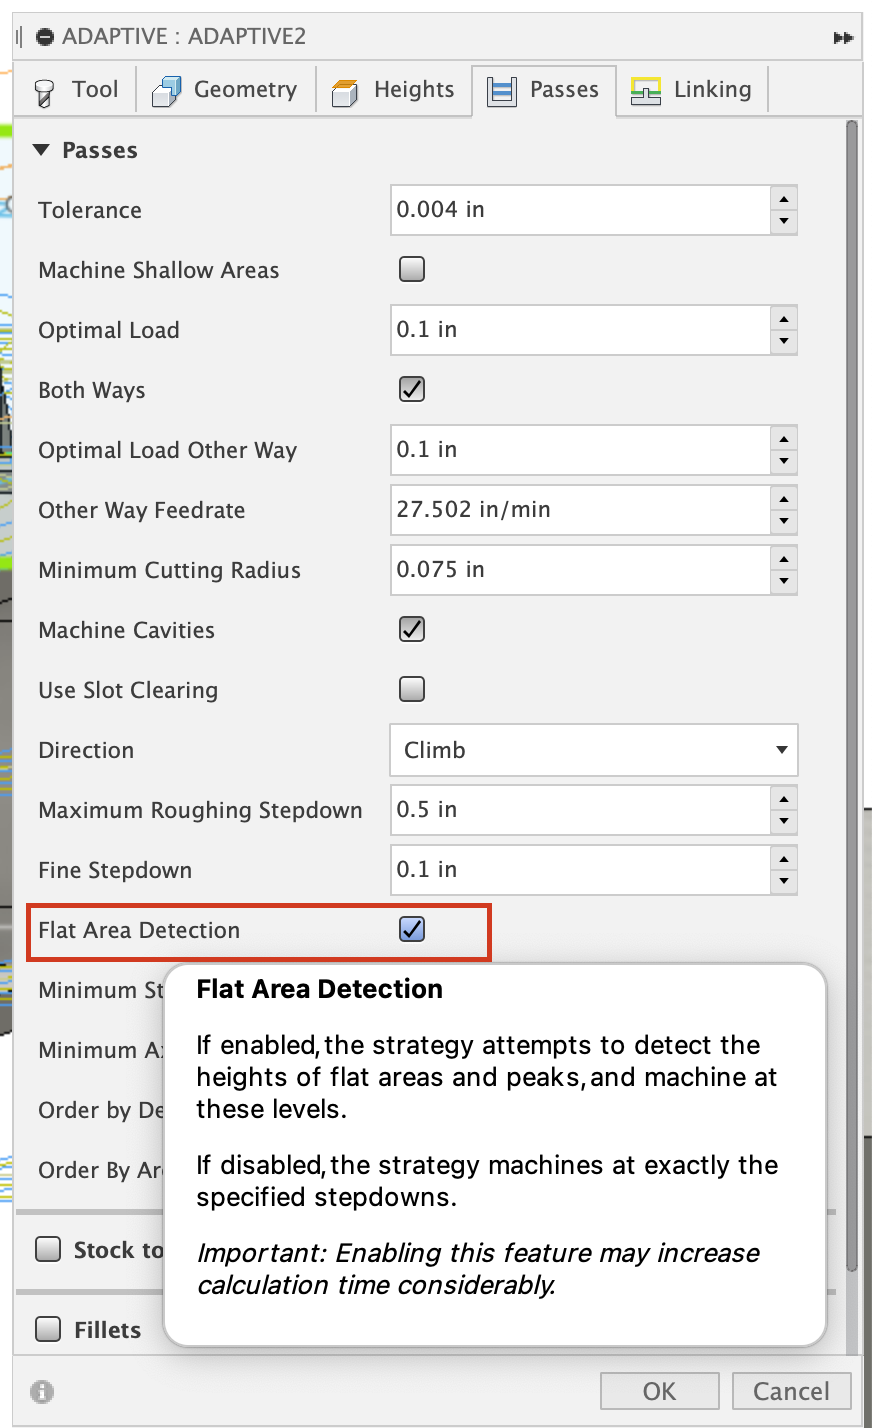Enable Machine Shallow Areas
Image resolution: width=872 pixels, height=1428 pixels.
coord(411,269)
